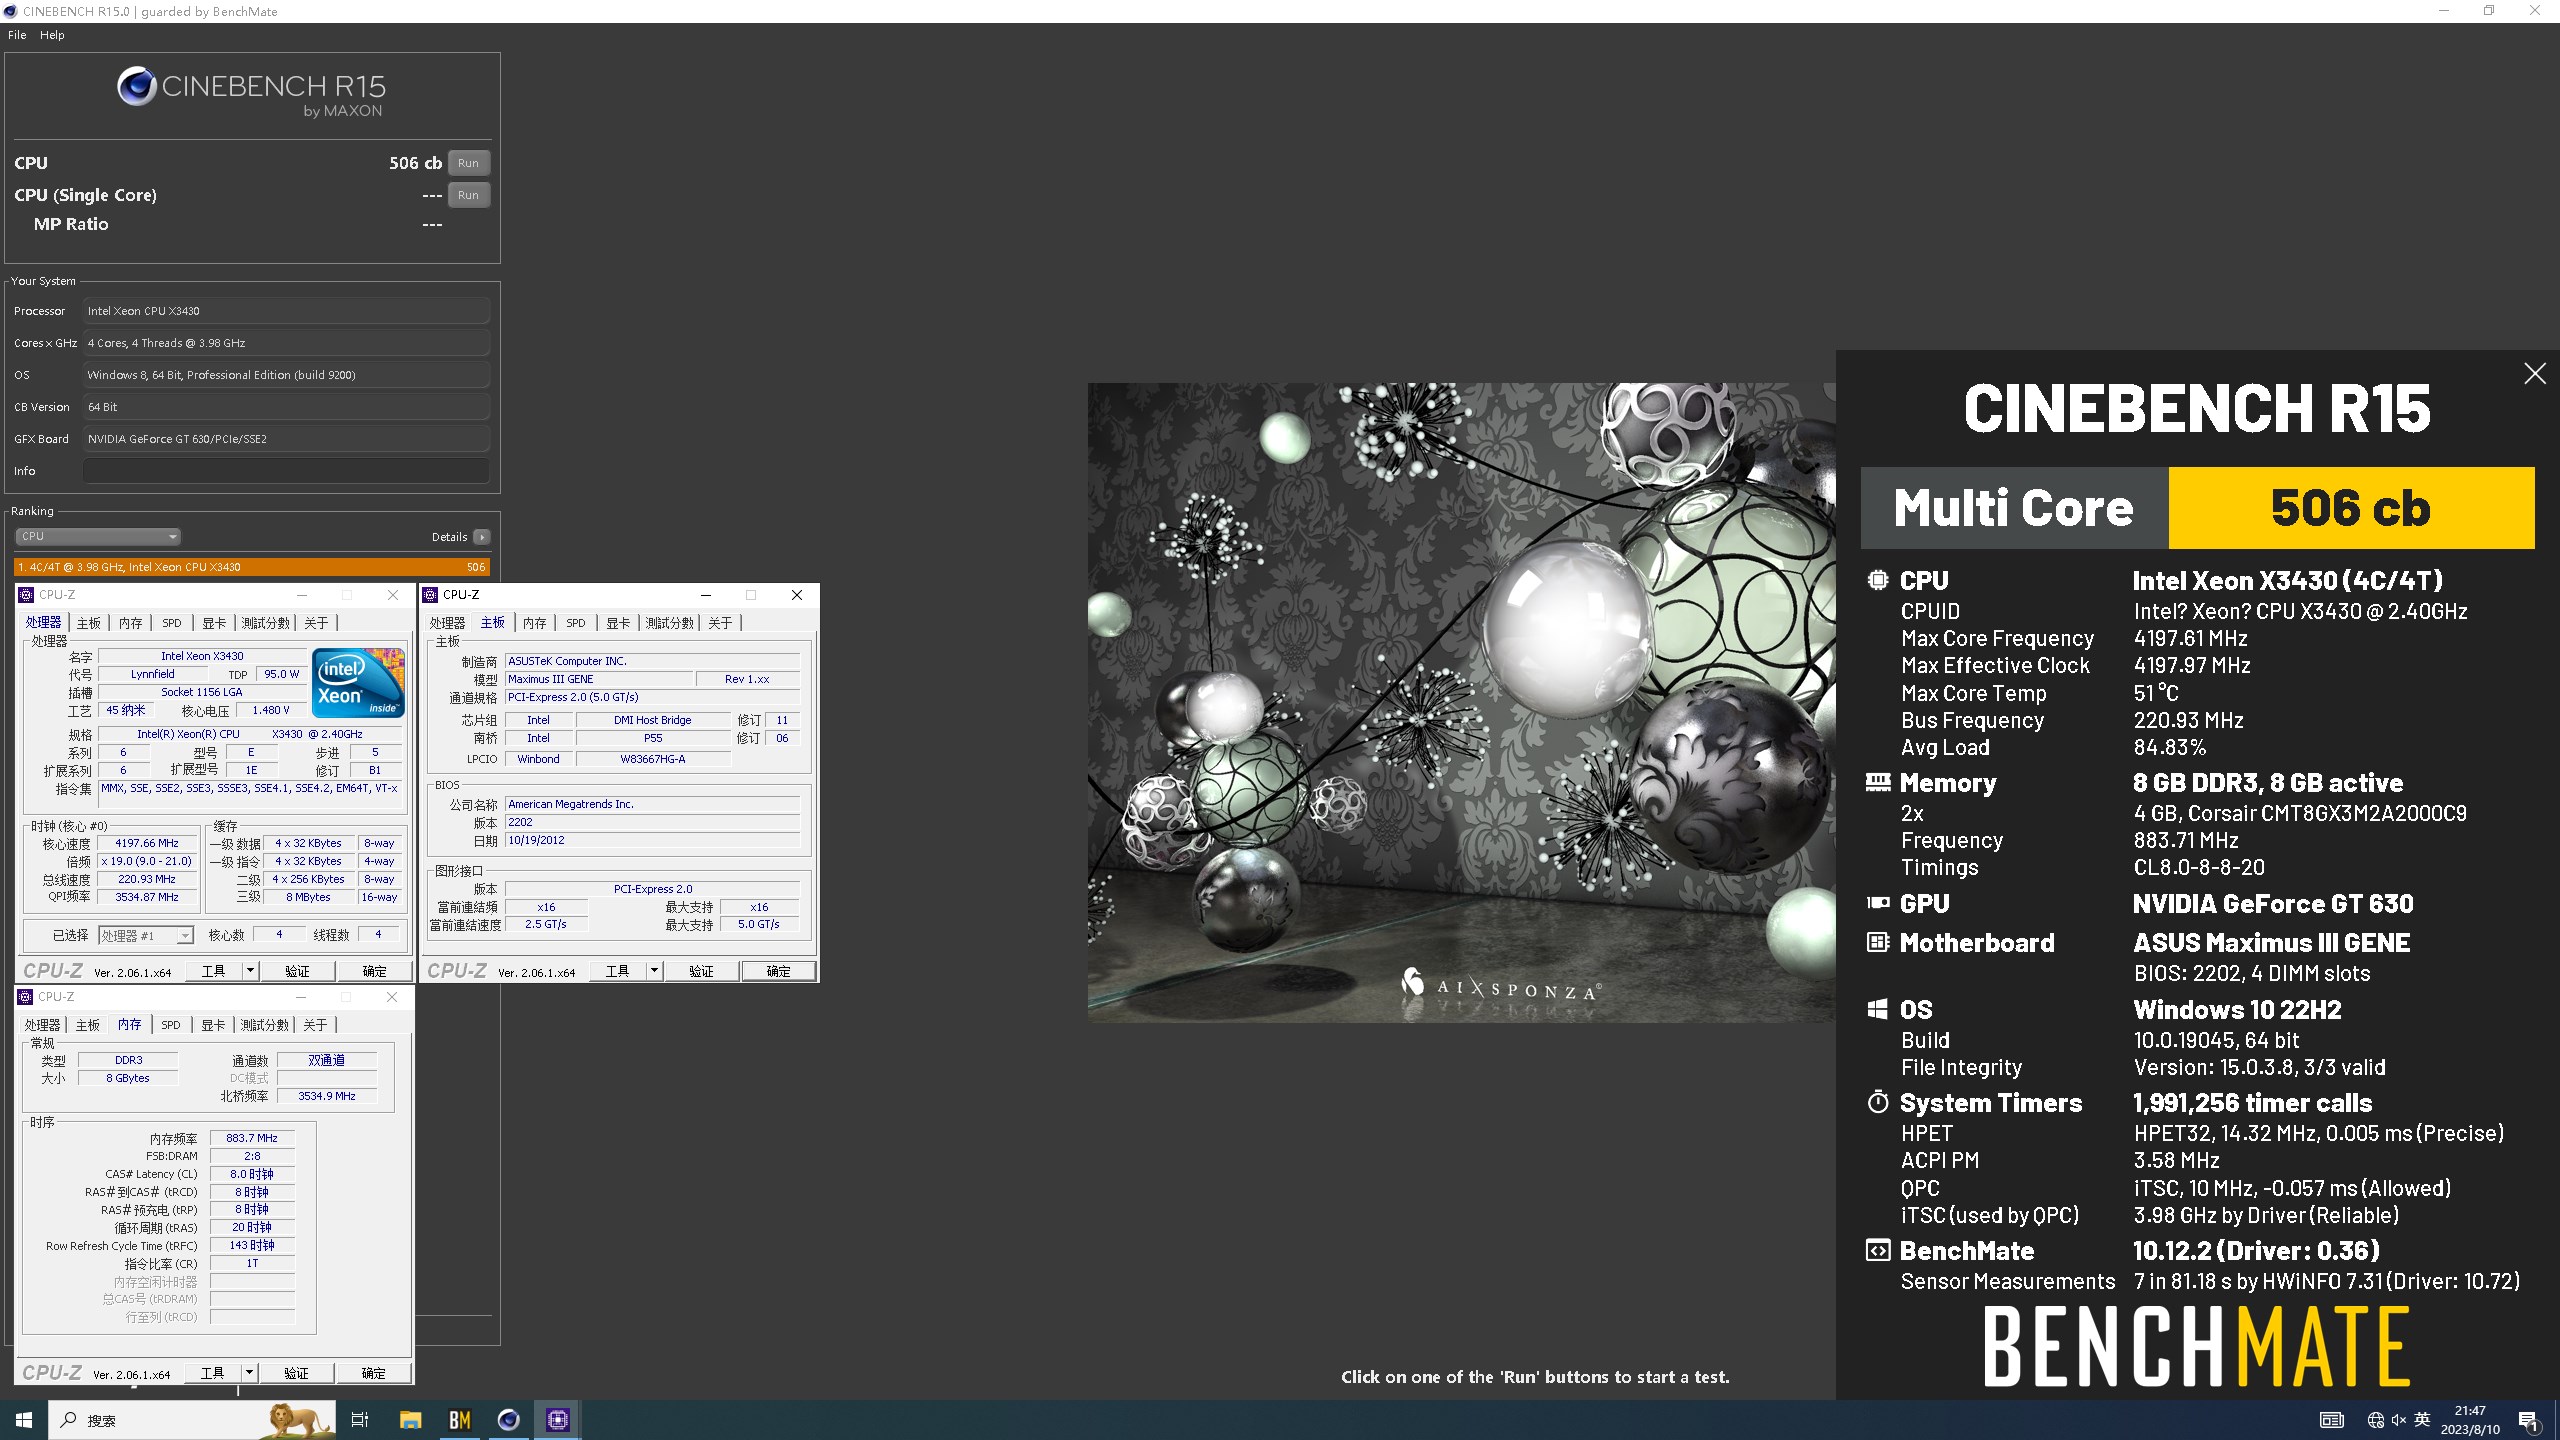Click the yellow 506 cb score box
Viewport: 2560px width, 1440px height.
[2351, 508]
